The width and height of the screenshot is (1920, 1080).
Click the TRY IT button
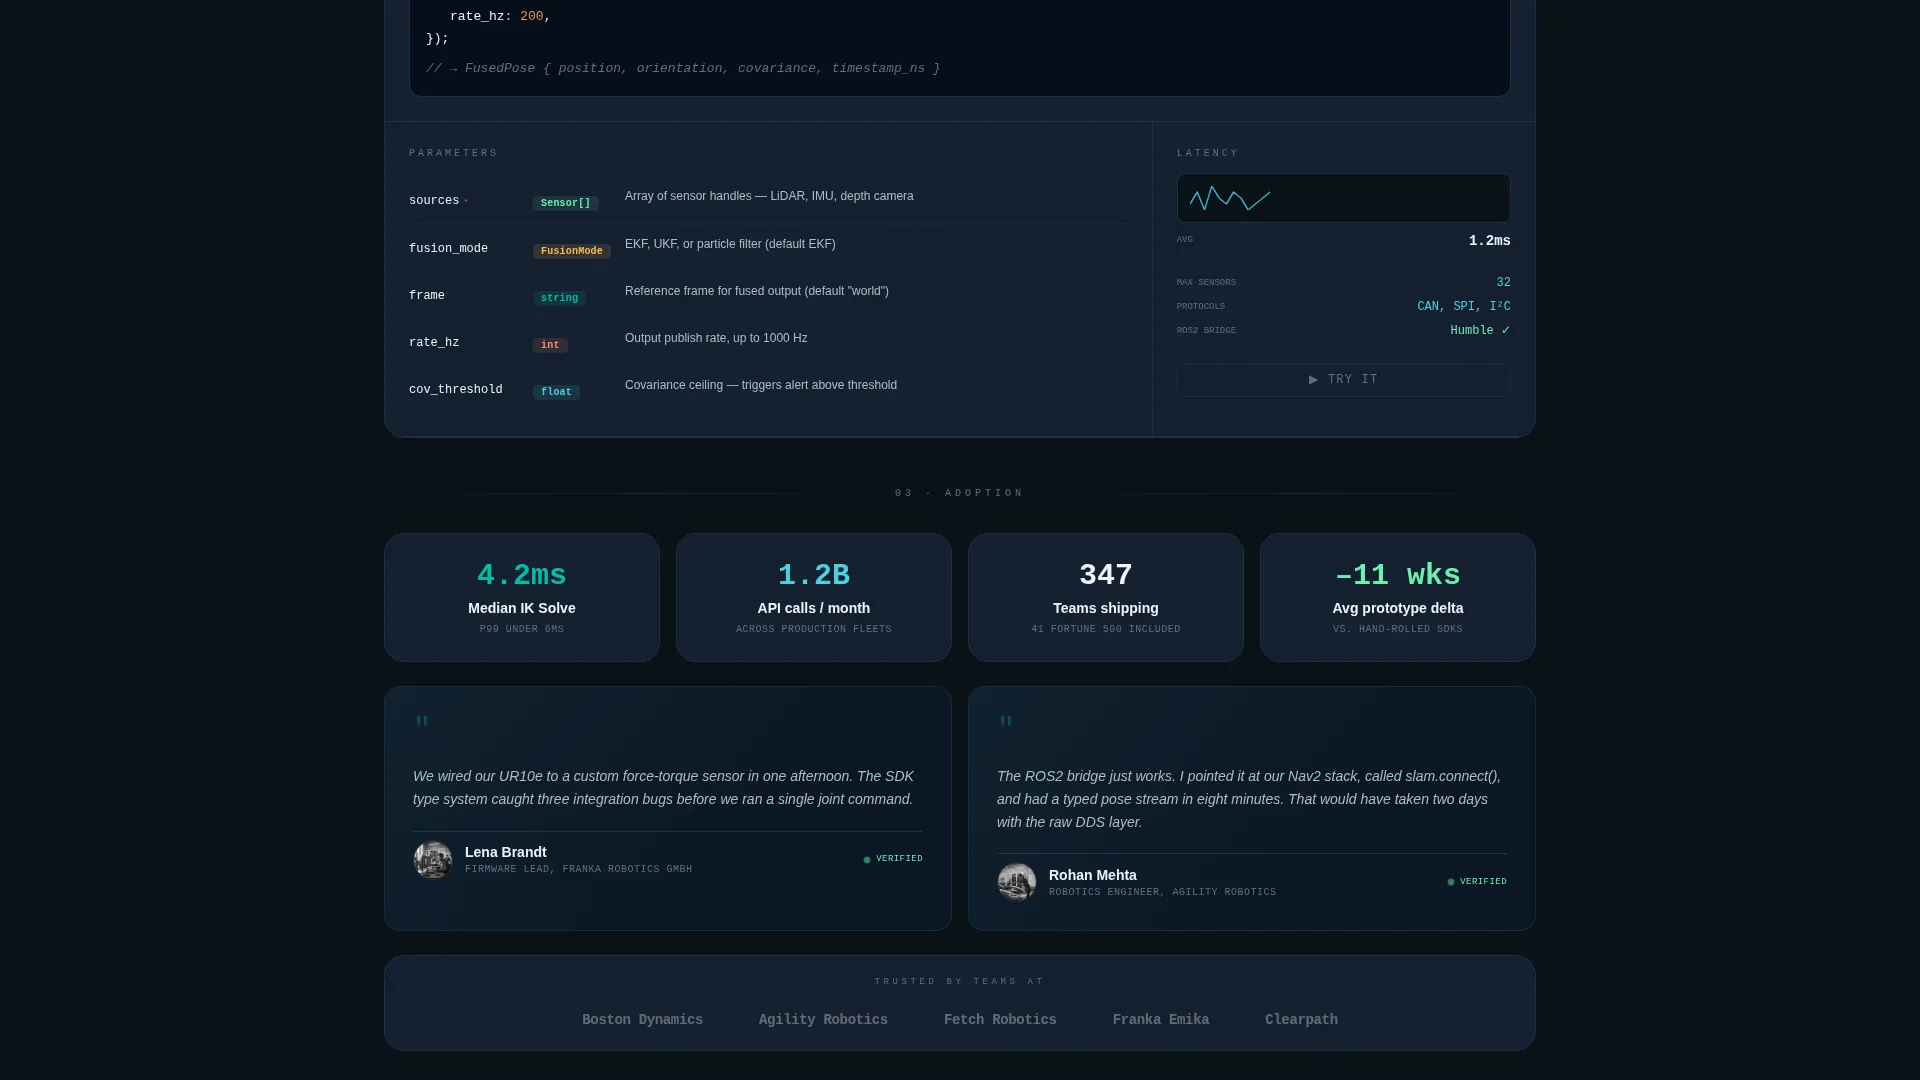point(1343,380)
